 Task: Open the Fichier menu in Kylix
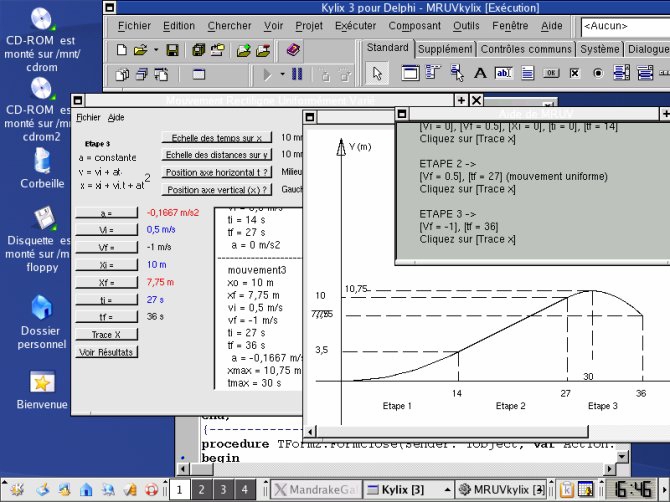[x=134, y=26]
